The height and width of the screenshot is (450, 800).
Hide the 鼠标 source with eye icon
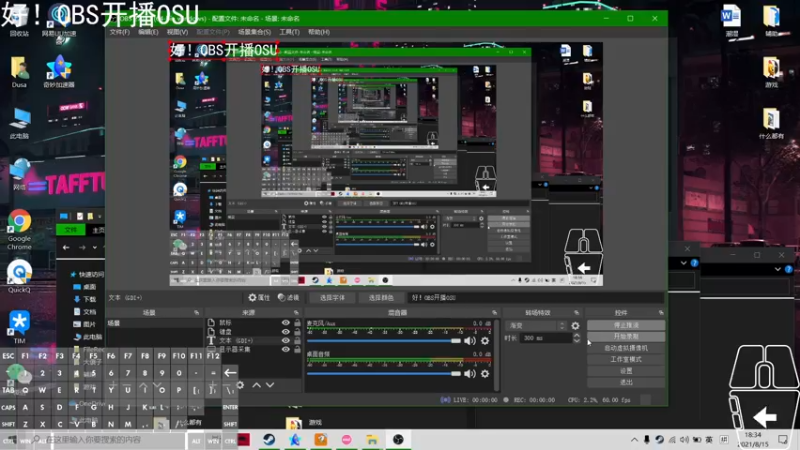(285, 322)
